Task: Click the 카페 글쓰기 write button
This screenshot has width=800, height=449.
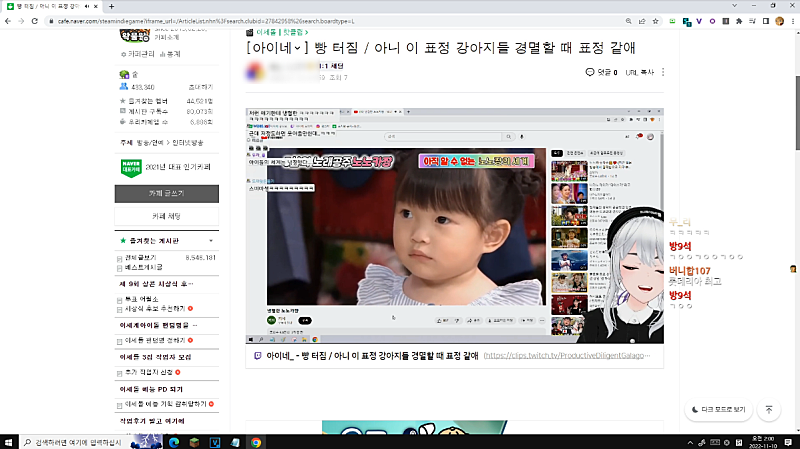Action: tap(167, 193)
